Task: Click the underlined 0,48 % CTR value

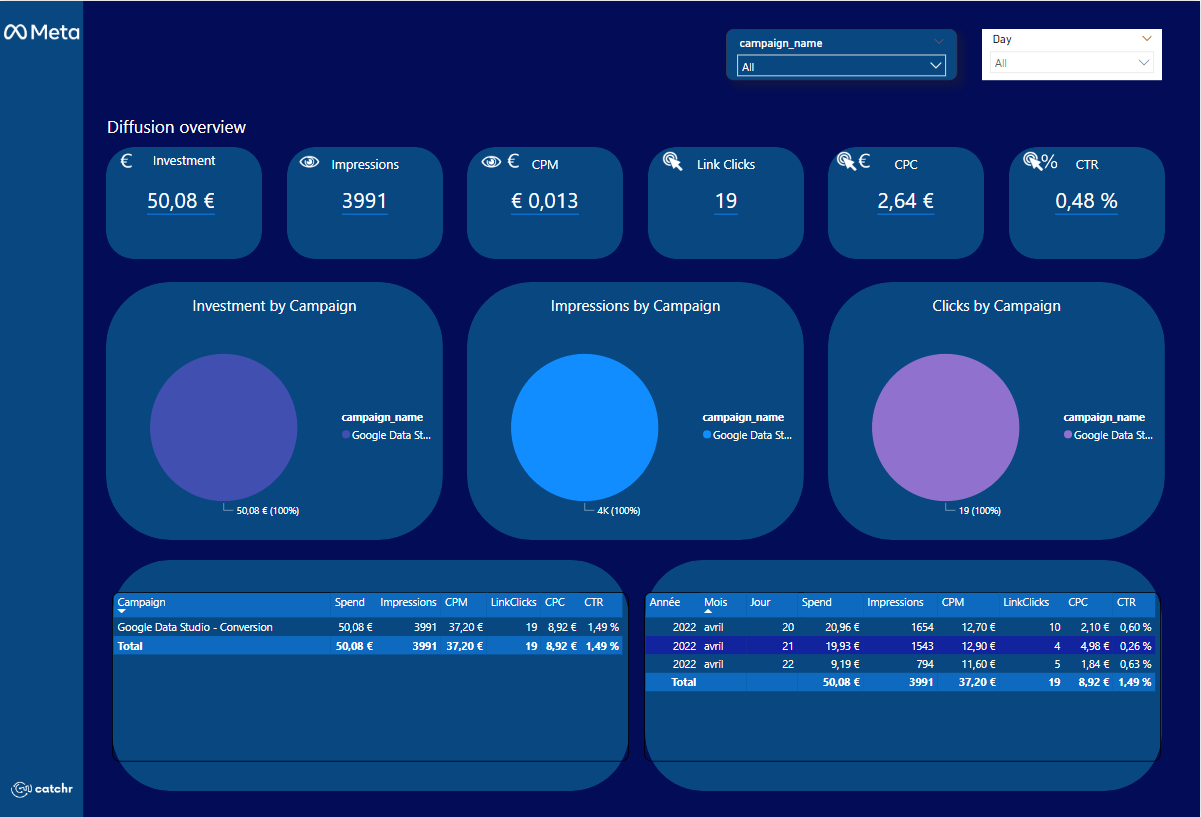Action: coord(1086,201)
